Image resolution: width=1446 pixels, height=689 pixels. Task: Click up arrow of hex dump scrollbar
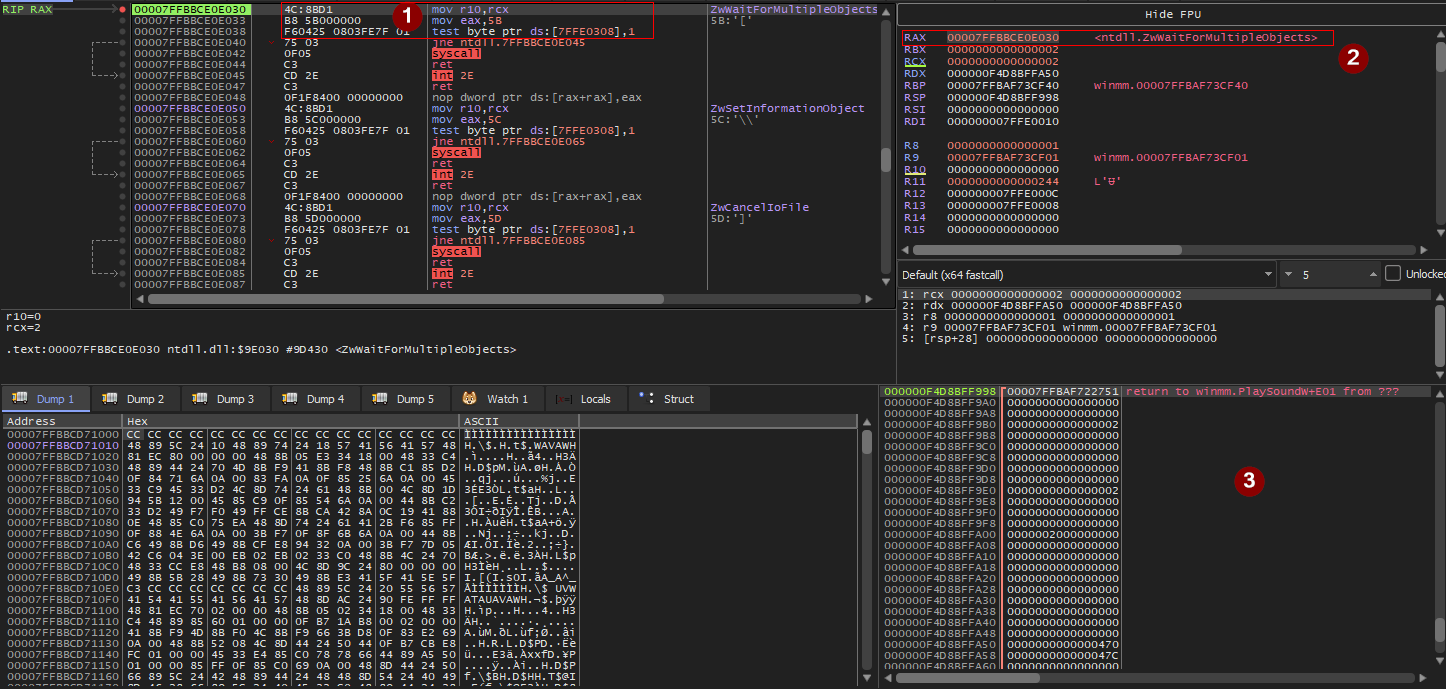click(866, 422)
